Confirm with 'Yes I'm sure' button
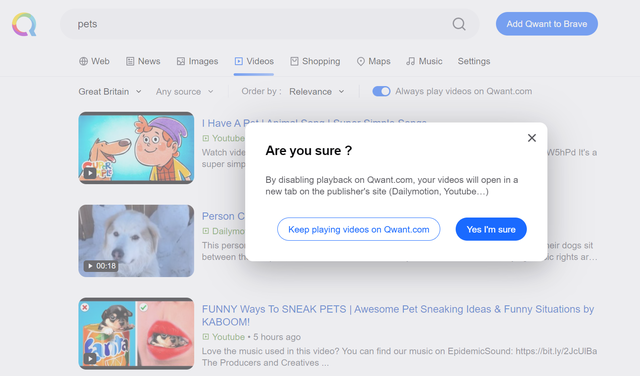 point(491,229)
